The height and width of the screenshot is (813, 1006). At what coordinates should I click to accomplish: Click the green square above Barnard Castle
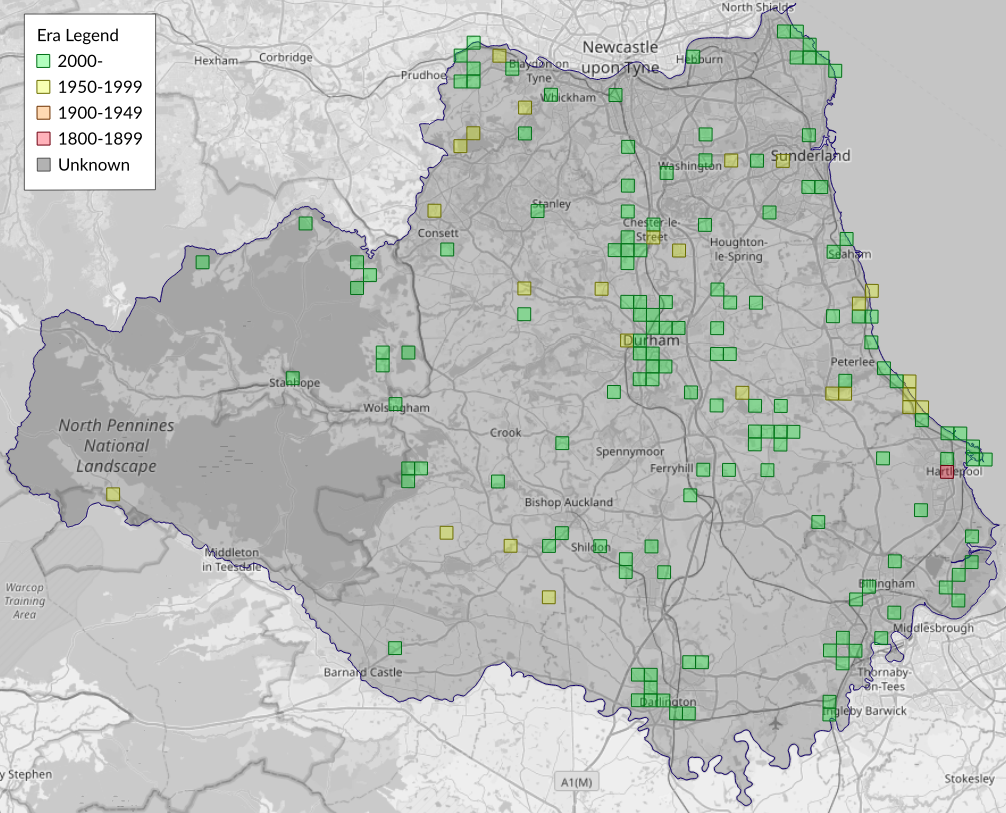395,648
